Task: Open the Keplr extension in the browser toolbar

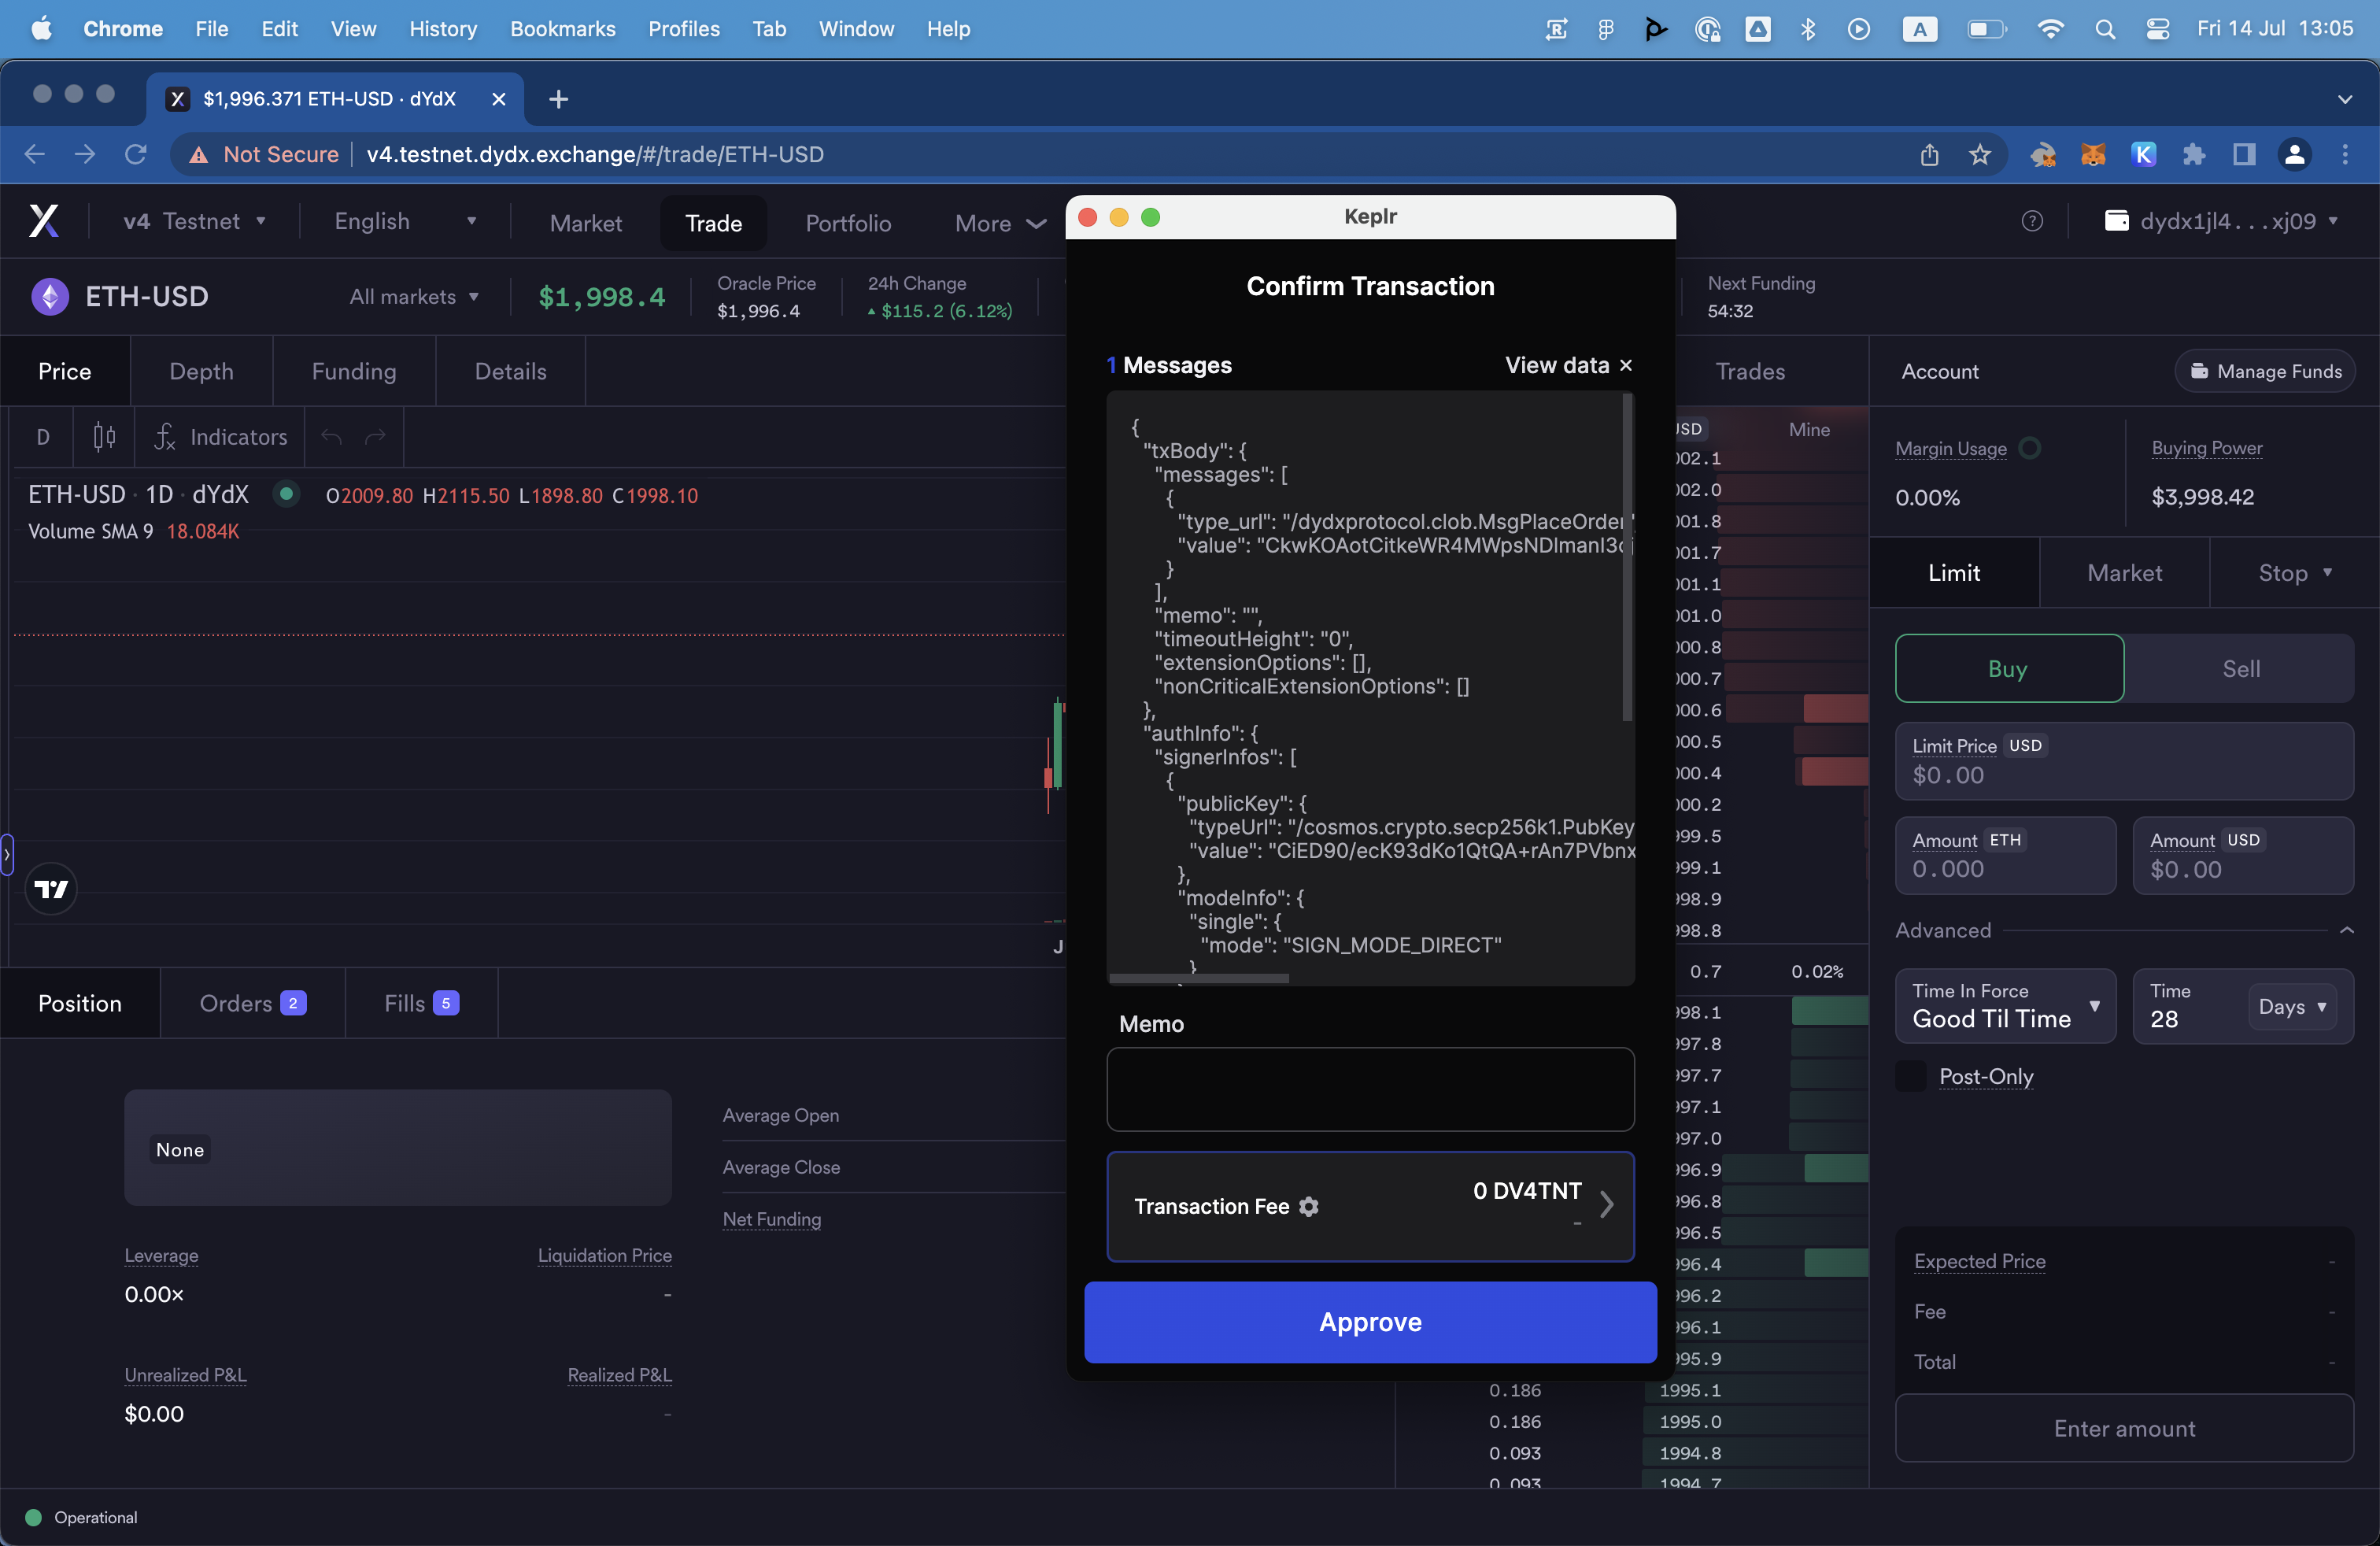Action: (x=2142, y=154)
